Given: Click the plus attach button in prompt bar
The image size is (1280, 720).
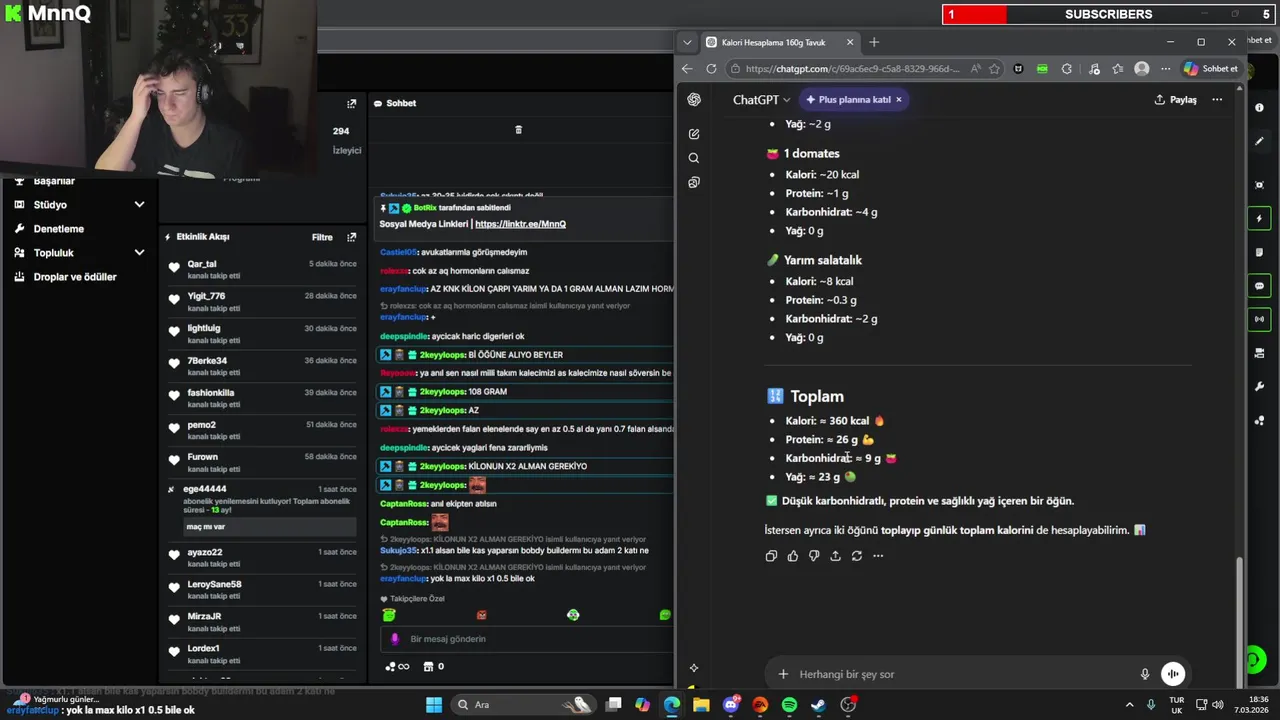Looking at the screenshot, I should click(x=783, y=674).
